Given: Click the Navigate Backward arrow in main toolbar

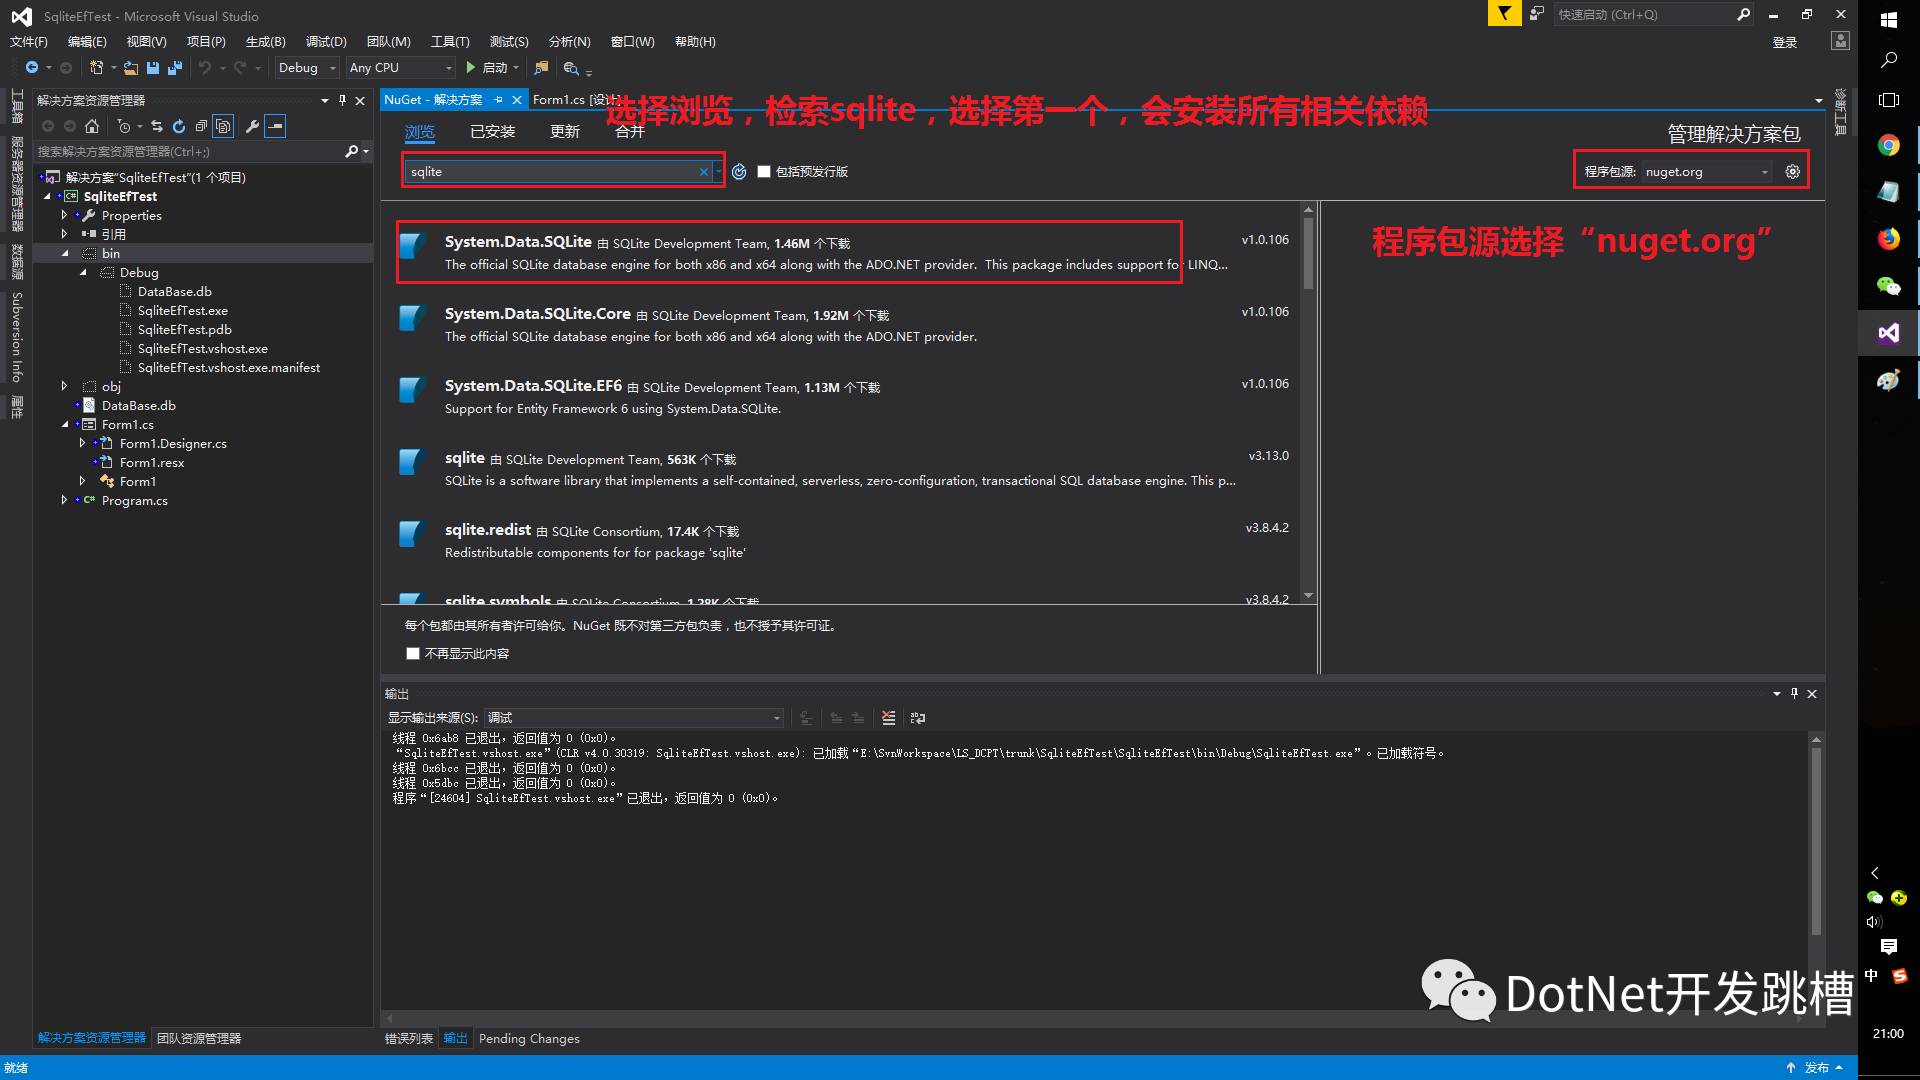Looking at the screenshot, I should click(32, 67).
